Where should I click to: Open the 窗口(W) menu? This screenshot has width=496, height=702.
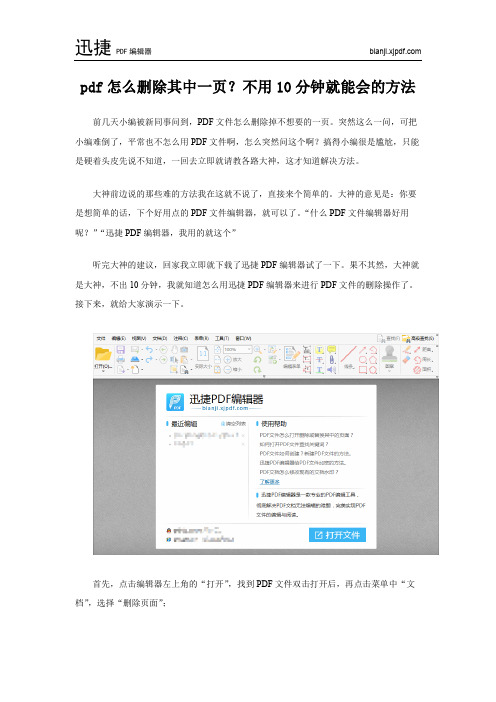243,338
